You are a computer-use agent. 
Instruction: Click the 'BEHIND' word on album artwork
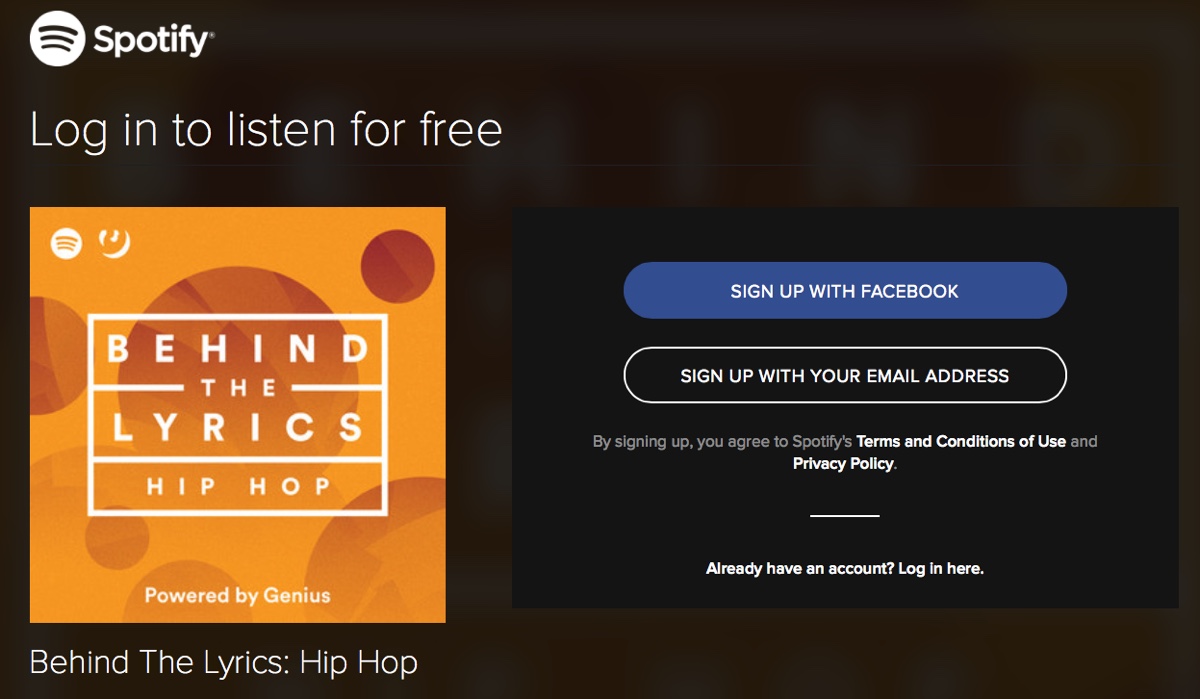(238, 349)
